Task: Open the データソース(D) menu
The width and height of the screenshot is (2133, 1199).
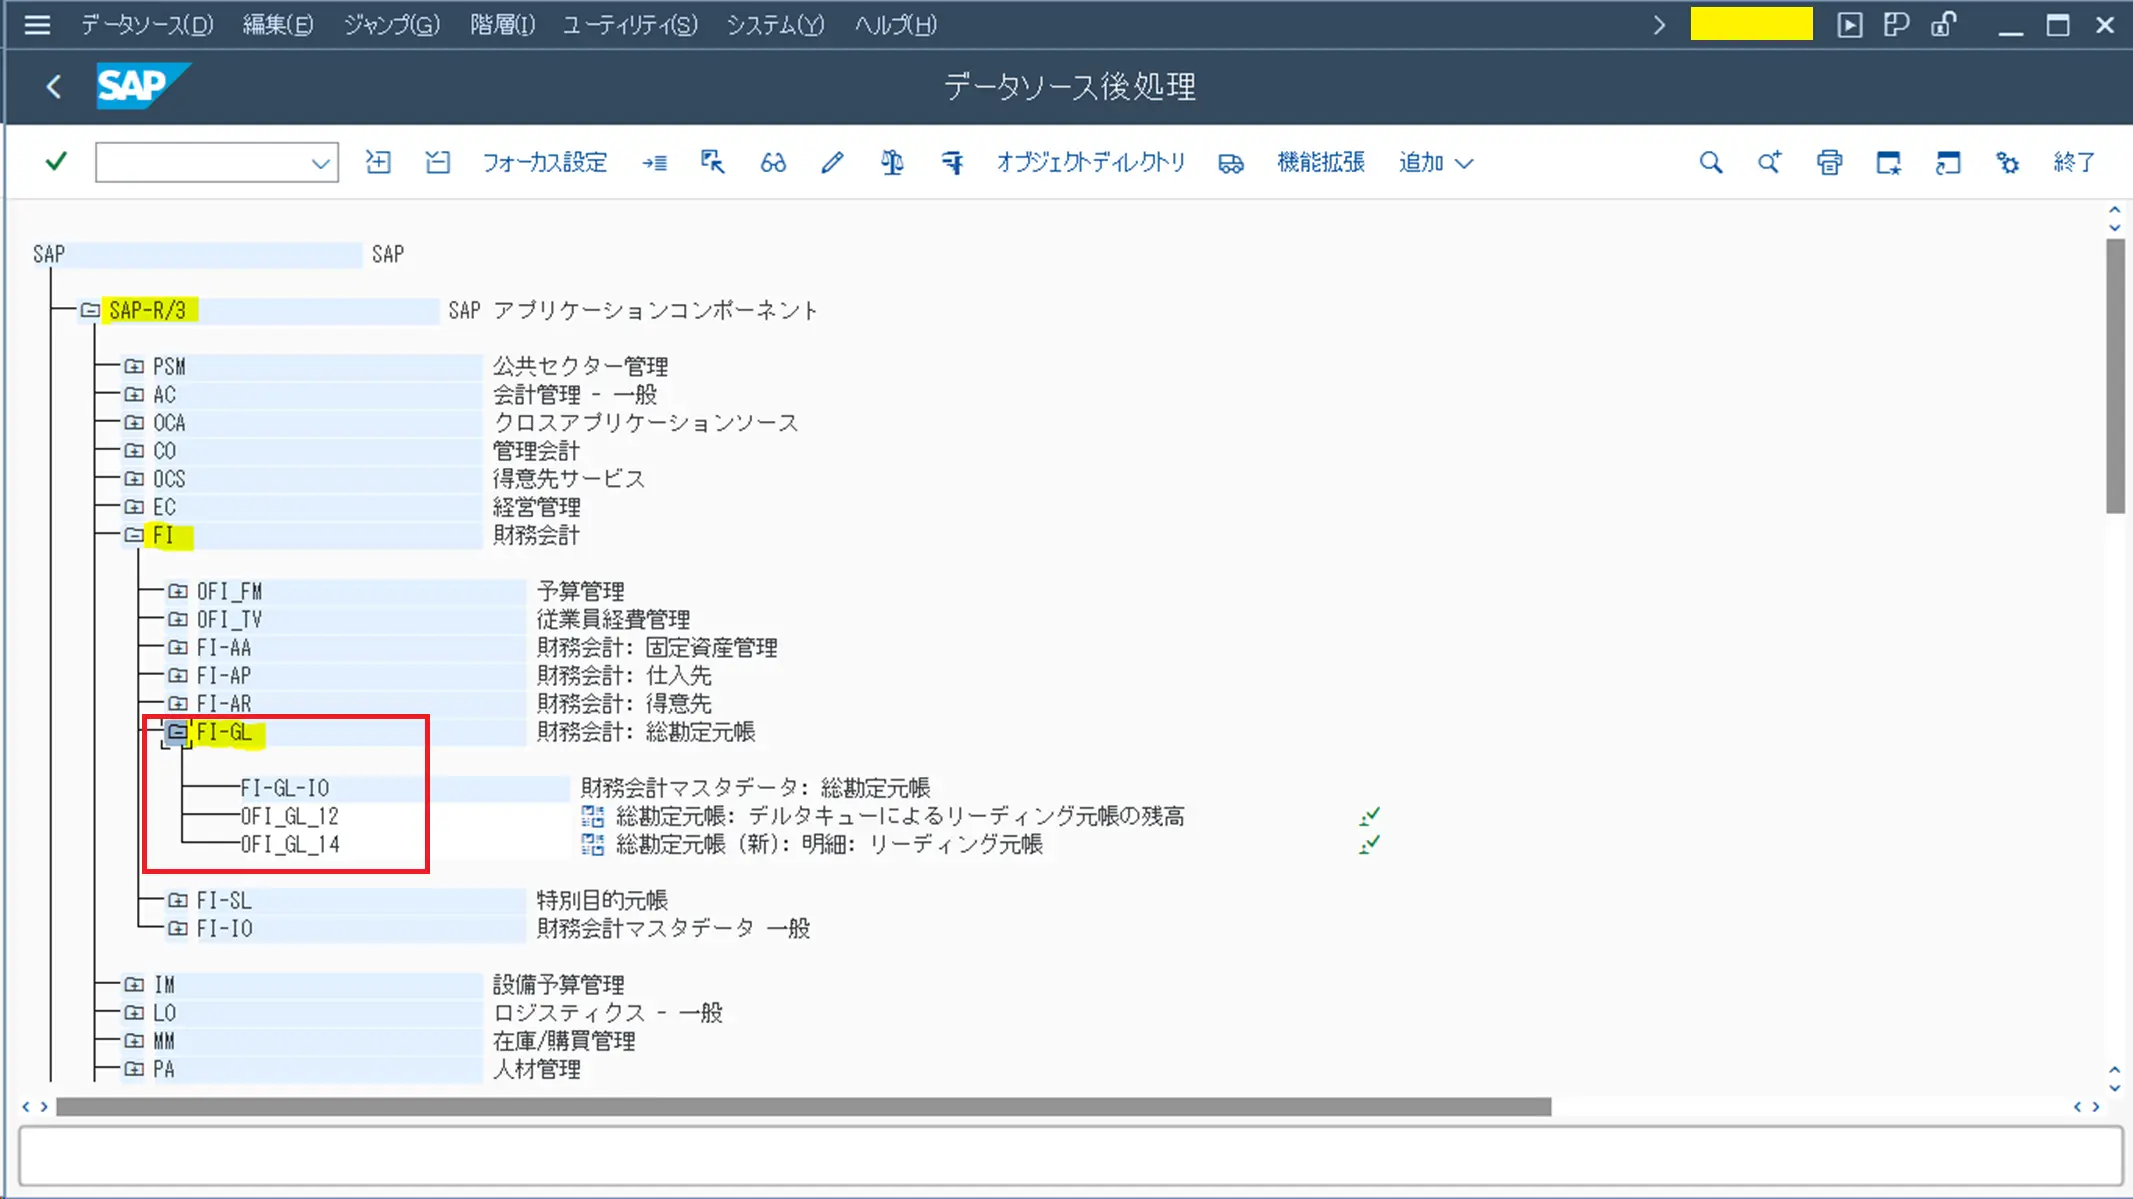Action: (147, 25)
